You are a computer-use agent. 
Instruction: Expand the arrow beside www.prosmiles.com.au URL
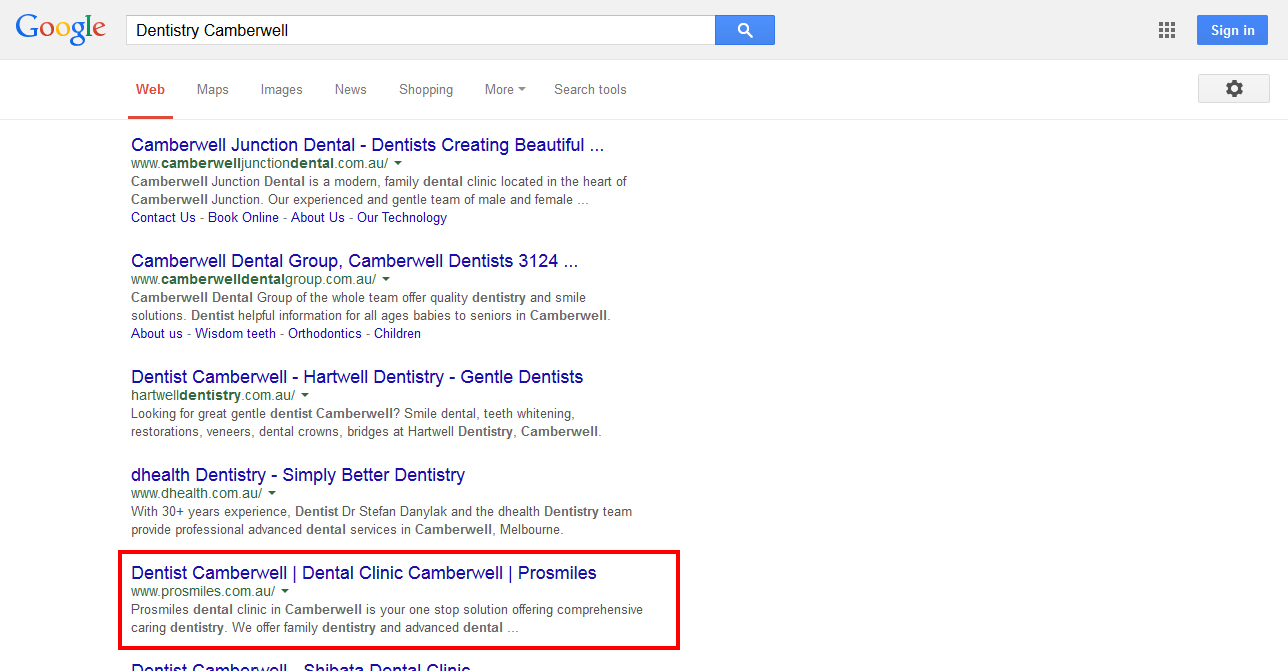(x=285, y=591)
